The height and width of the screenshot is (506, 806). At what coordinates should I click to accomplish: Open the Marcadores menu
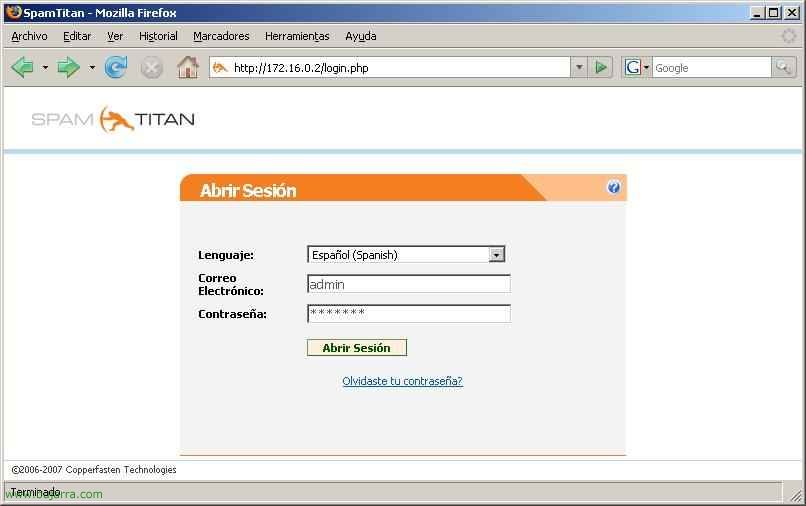(x=221, y=36)
